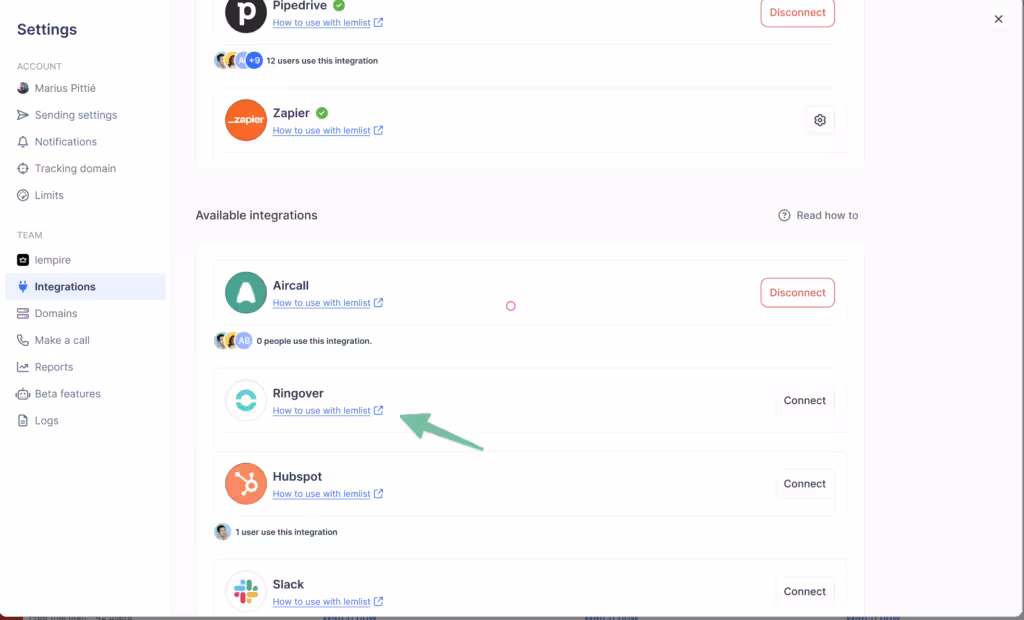Connect the Hubspot integration

click(x=804, y=484)
